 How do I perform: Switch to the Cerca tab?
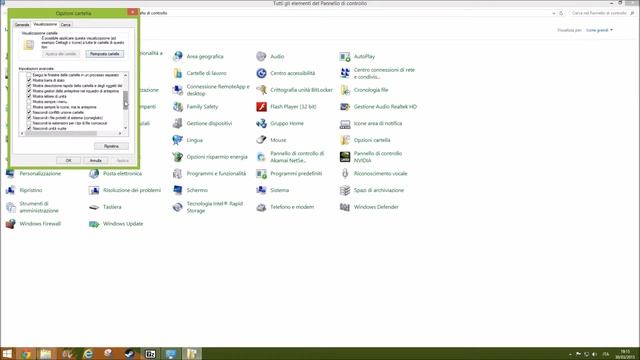click(66, 25)
